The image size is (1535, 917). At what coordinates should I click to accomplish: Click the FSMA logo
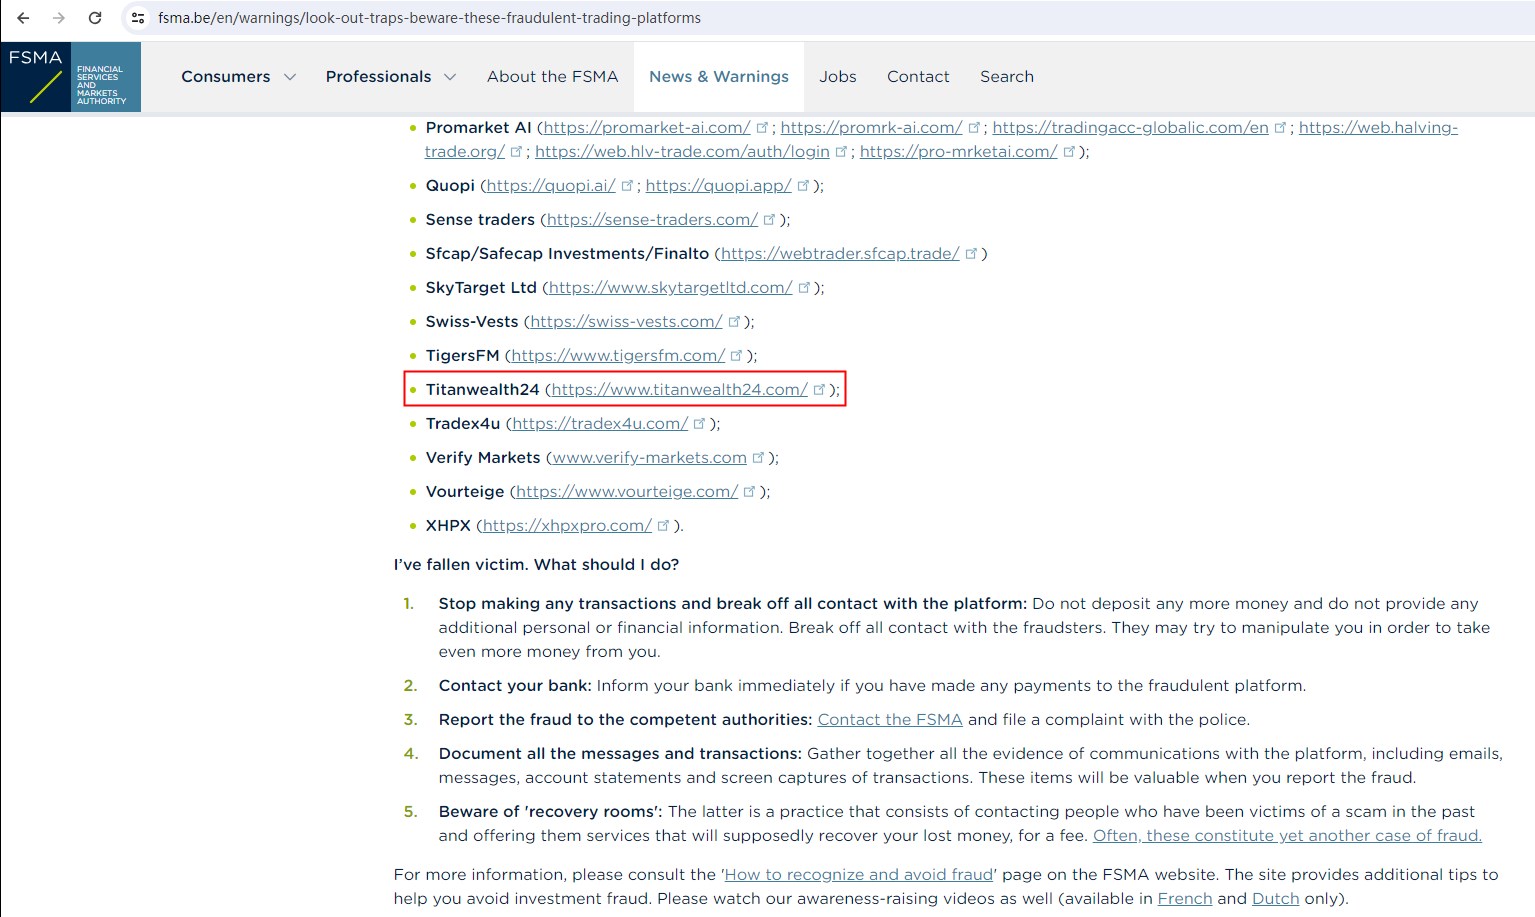(x=71, y=77)
